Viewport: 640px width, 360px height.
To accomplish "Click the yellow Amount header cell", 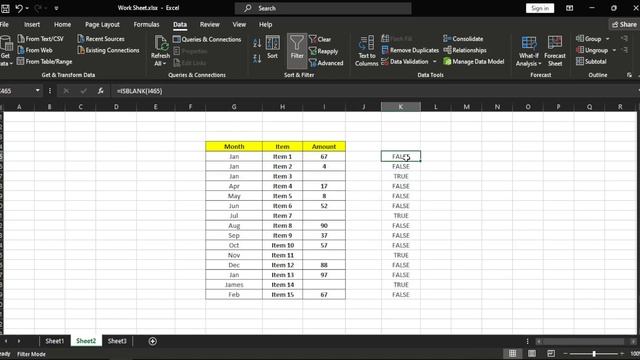I will 324,147.
